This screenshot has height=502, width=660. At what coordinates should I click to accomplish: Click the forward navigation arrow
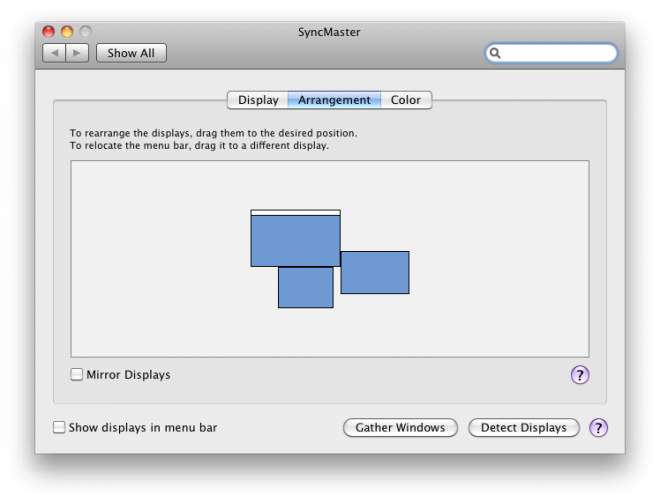click(77, 52)
